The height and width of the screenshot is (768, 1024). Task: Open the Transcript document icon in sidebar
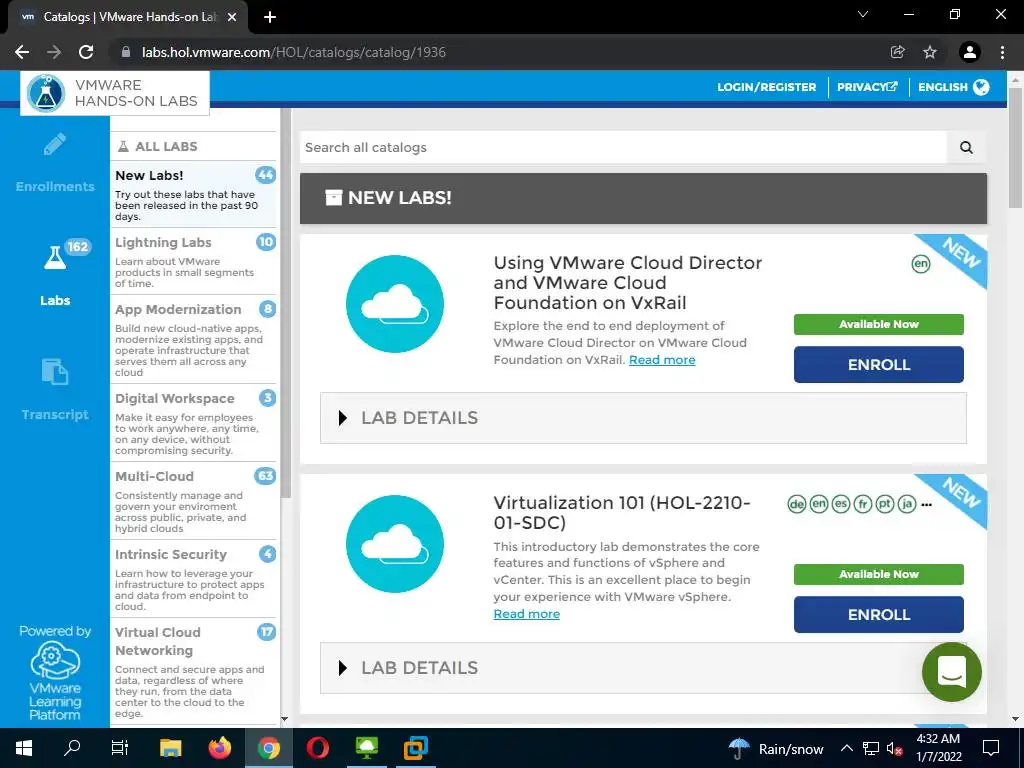[x=55, y=371]
